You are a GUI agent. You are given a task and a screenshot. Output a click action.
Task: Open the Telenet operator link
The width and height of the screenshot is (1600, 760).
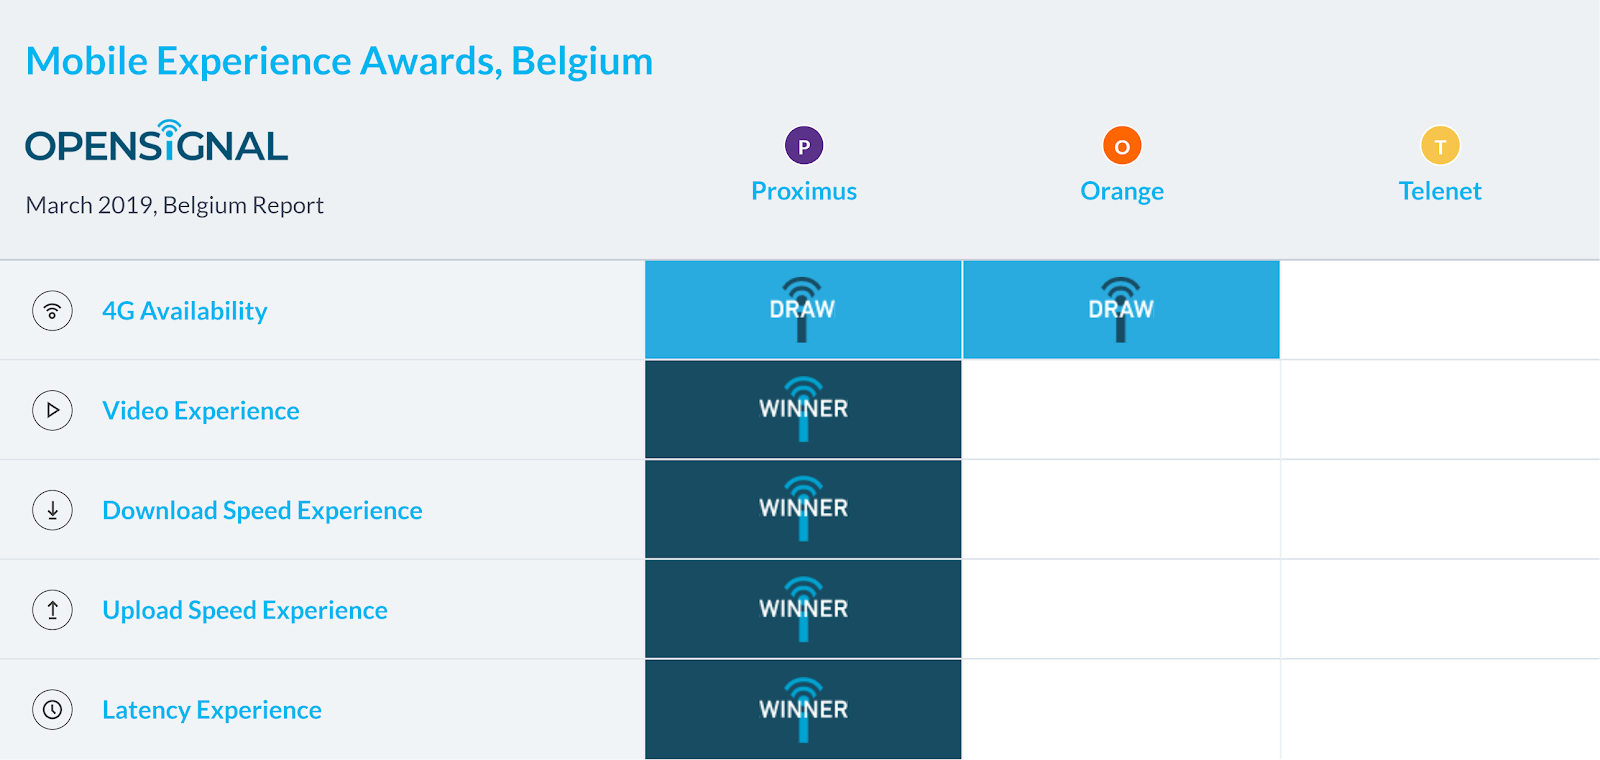pyautogui.click(x=1440, y=191)
